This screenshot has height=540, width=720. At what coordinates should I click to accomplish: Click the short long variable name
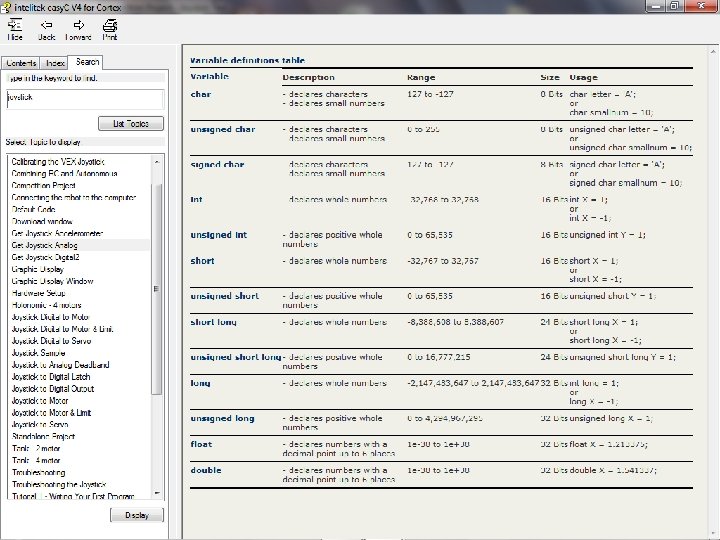[x=214, y=322]
